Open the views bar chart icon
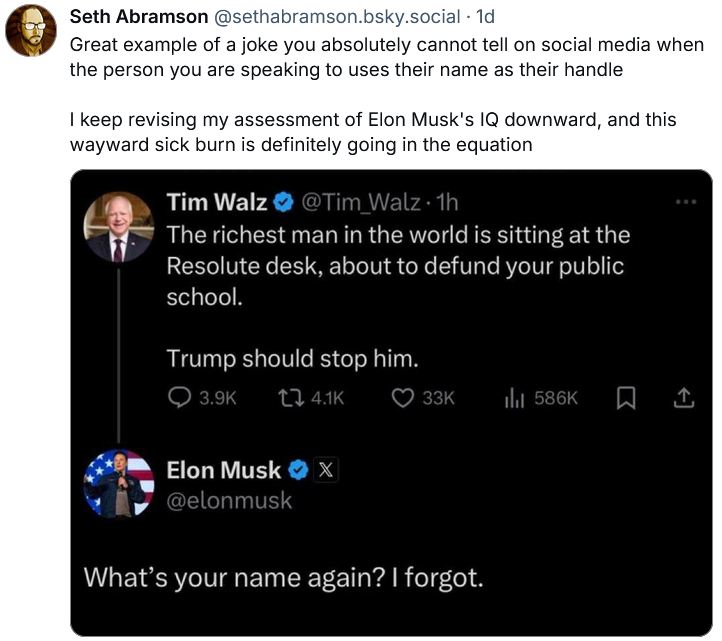 pos(514,398)
